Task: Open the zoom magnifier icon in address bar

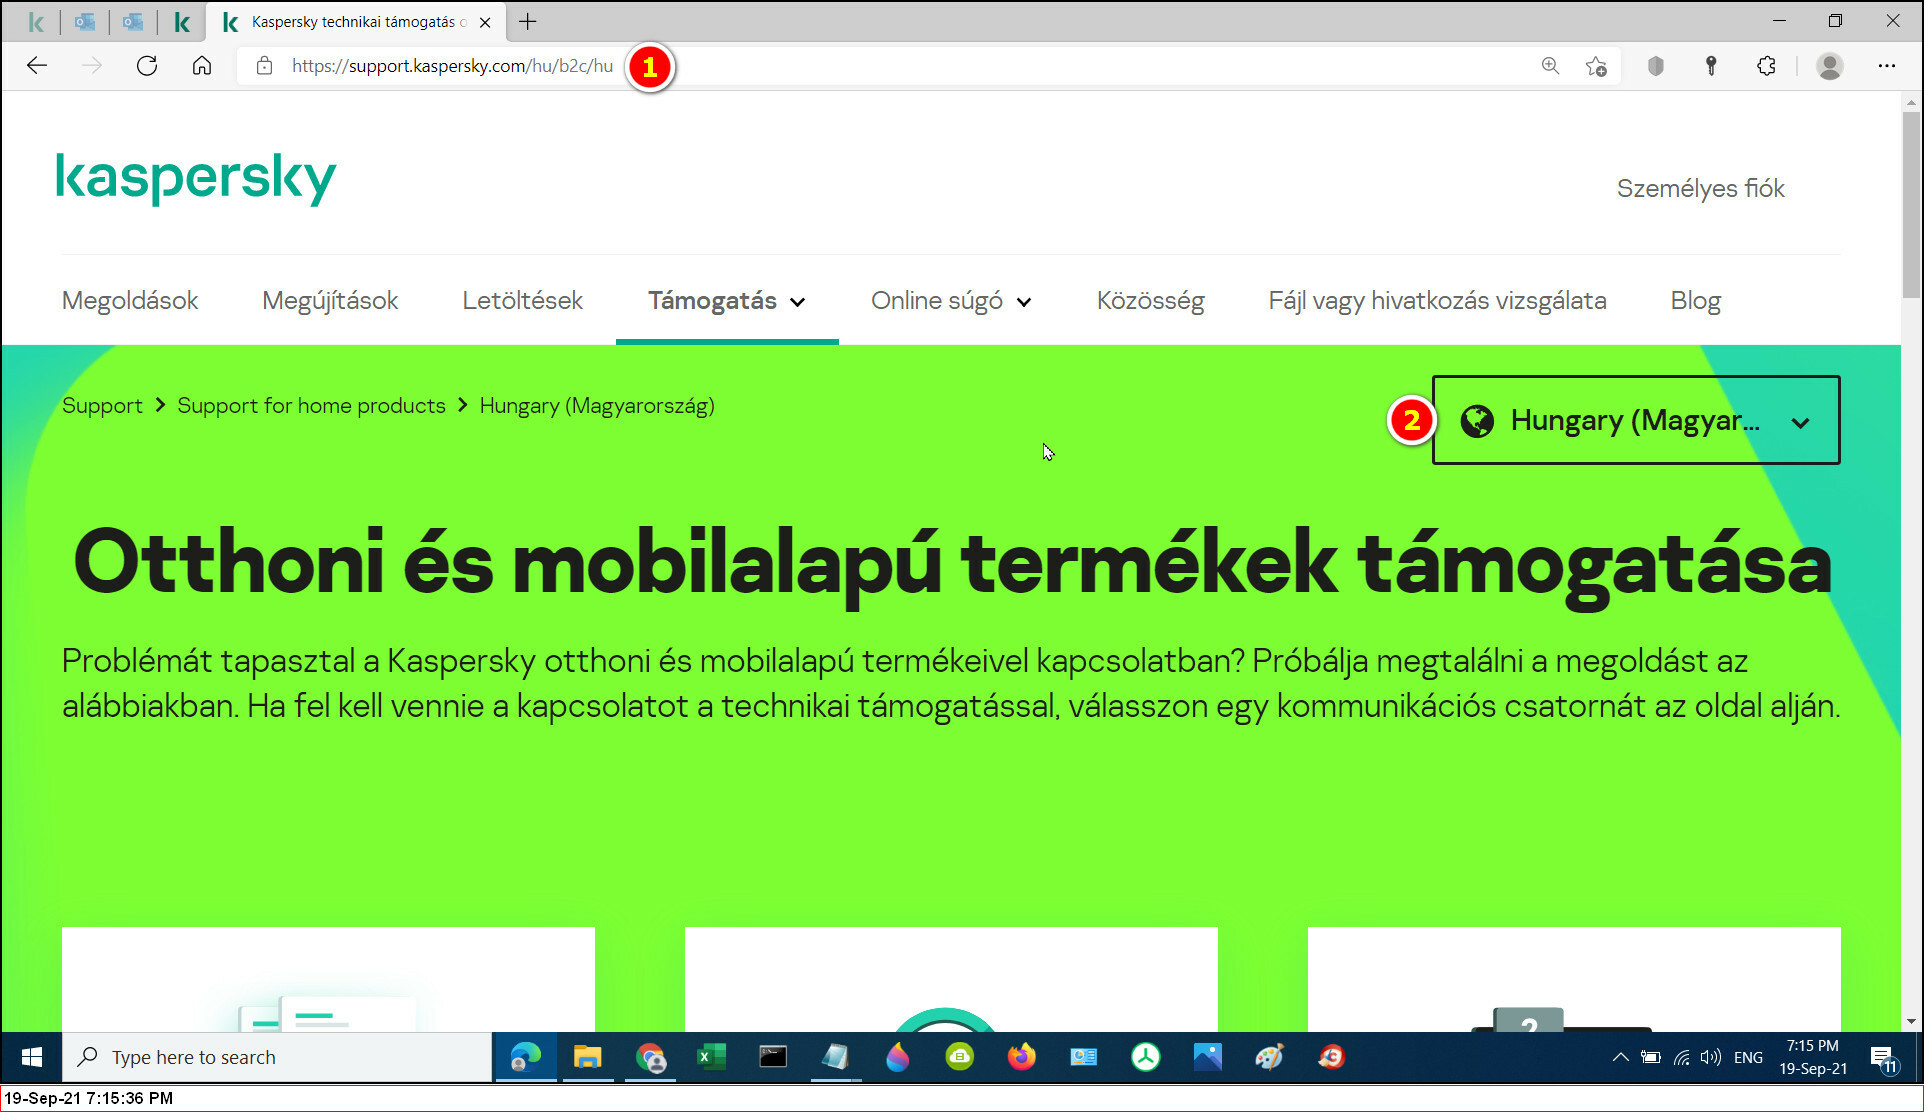Action: pos(1550,66)
